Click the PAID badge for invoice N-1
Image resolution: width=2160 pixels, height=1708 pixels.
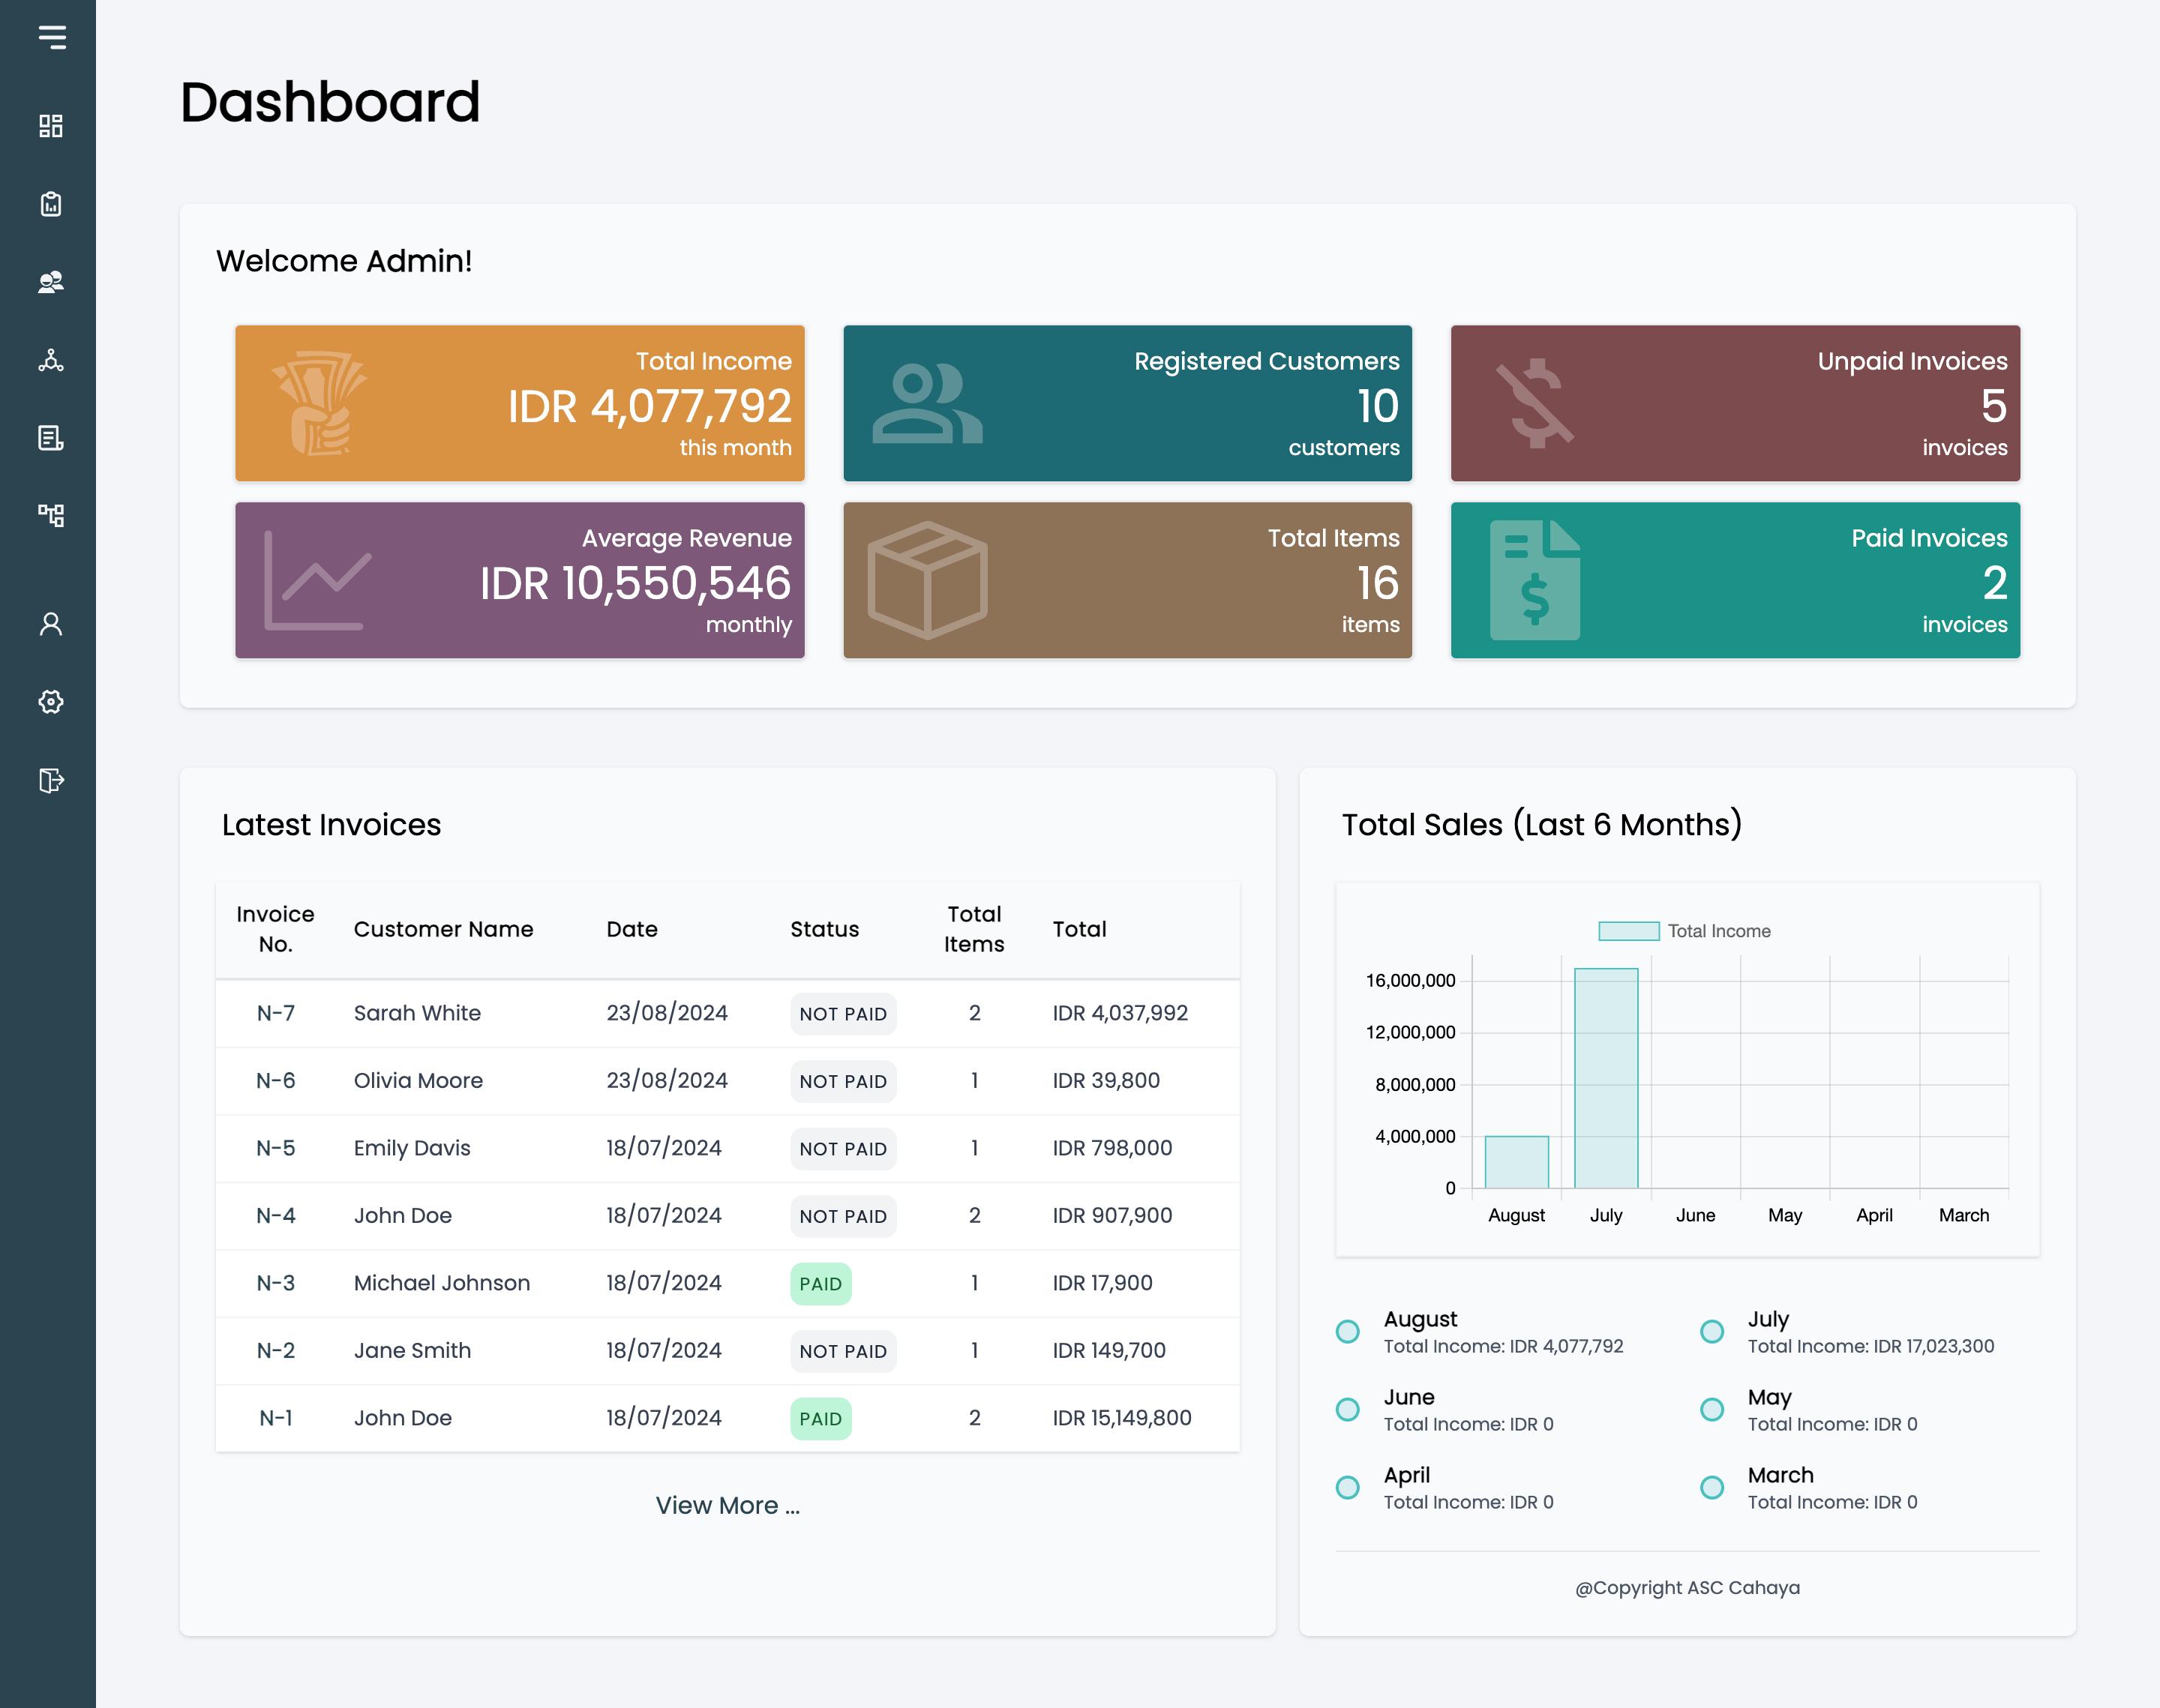pyautogui.click(x=821, y=1419)
